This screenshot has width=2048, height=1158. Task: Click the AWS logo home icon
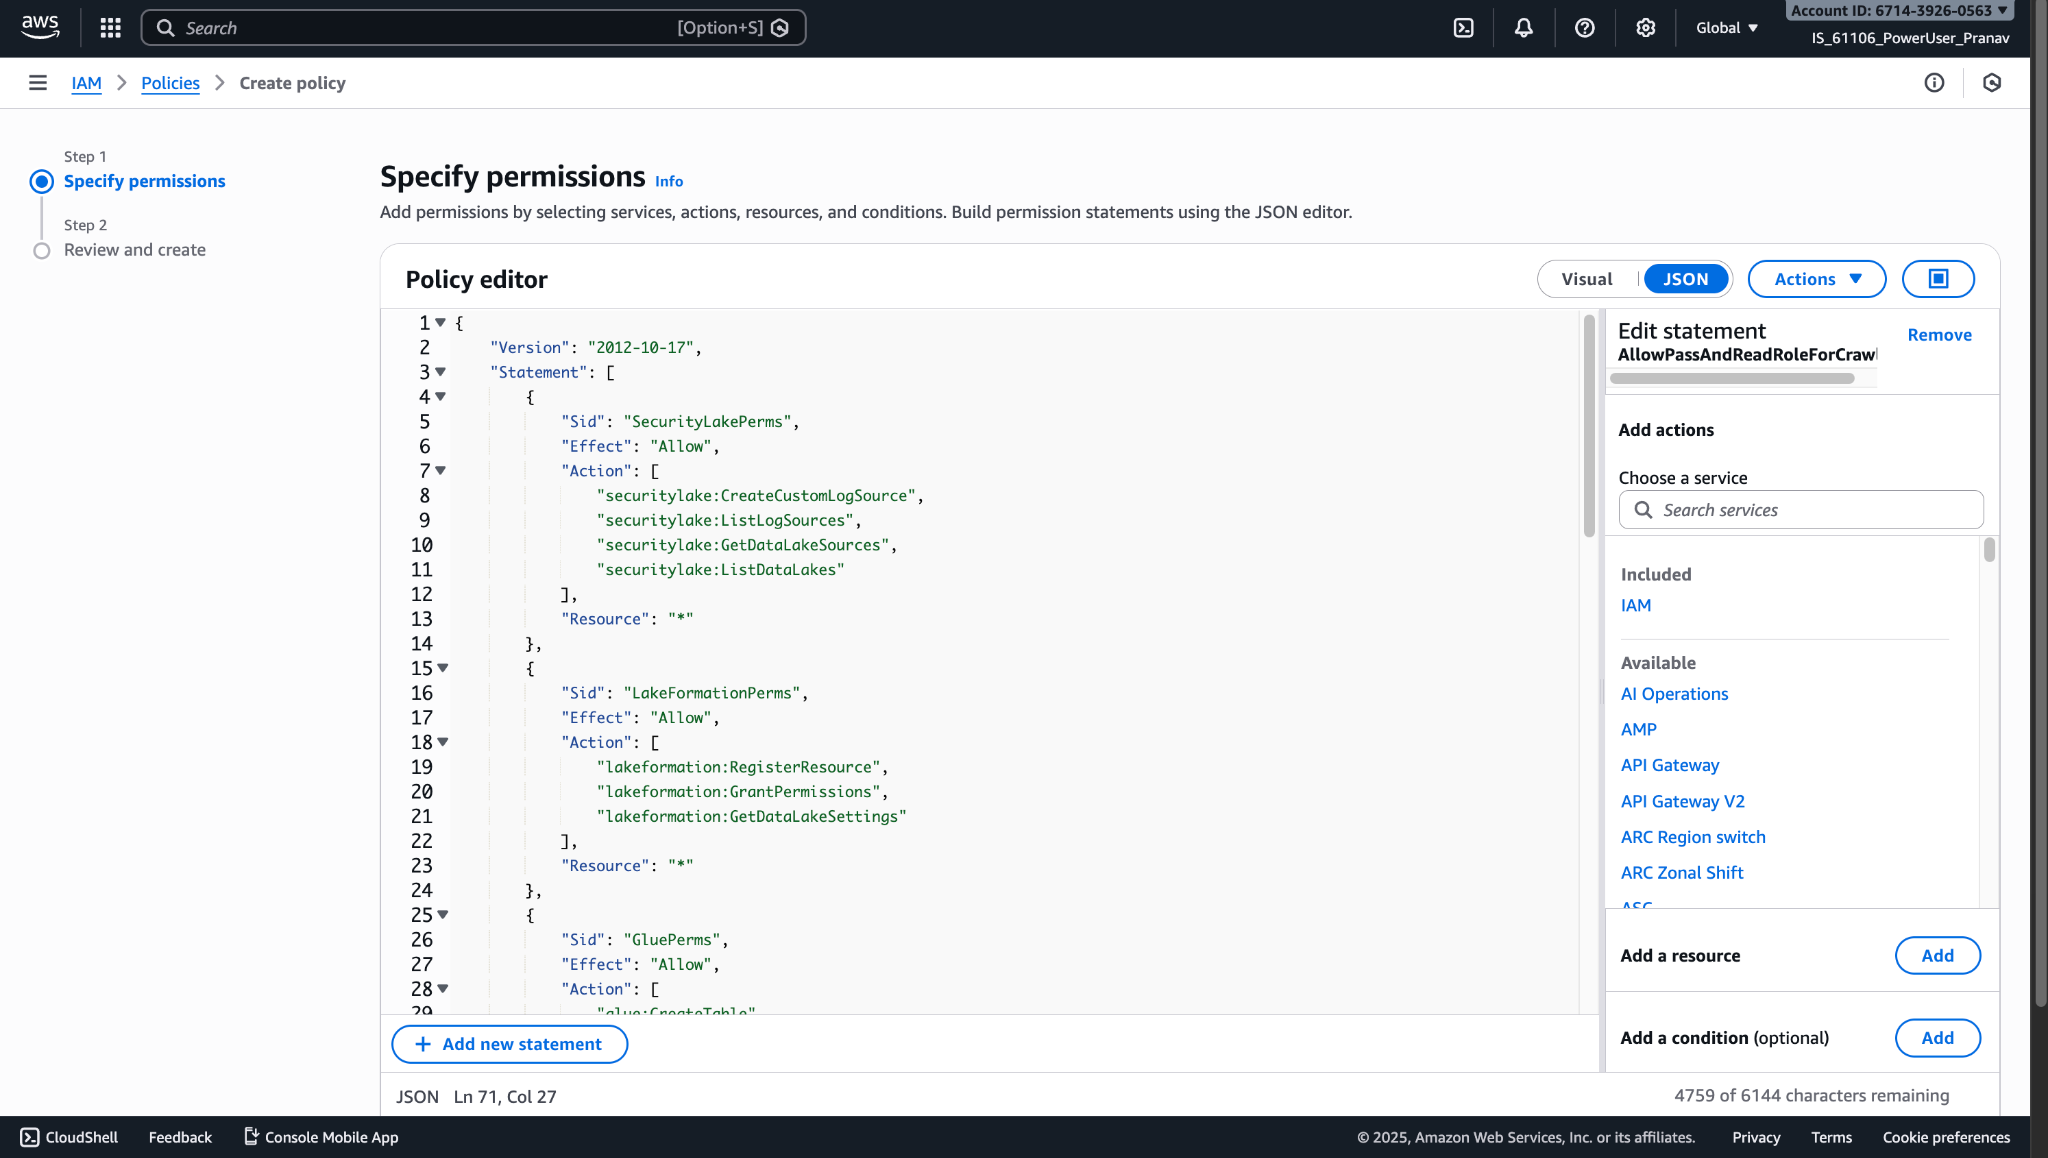[40, 28]
